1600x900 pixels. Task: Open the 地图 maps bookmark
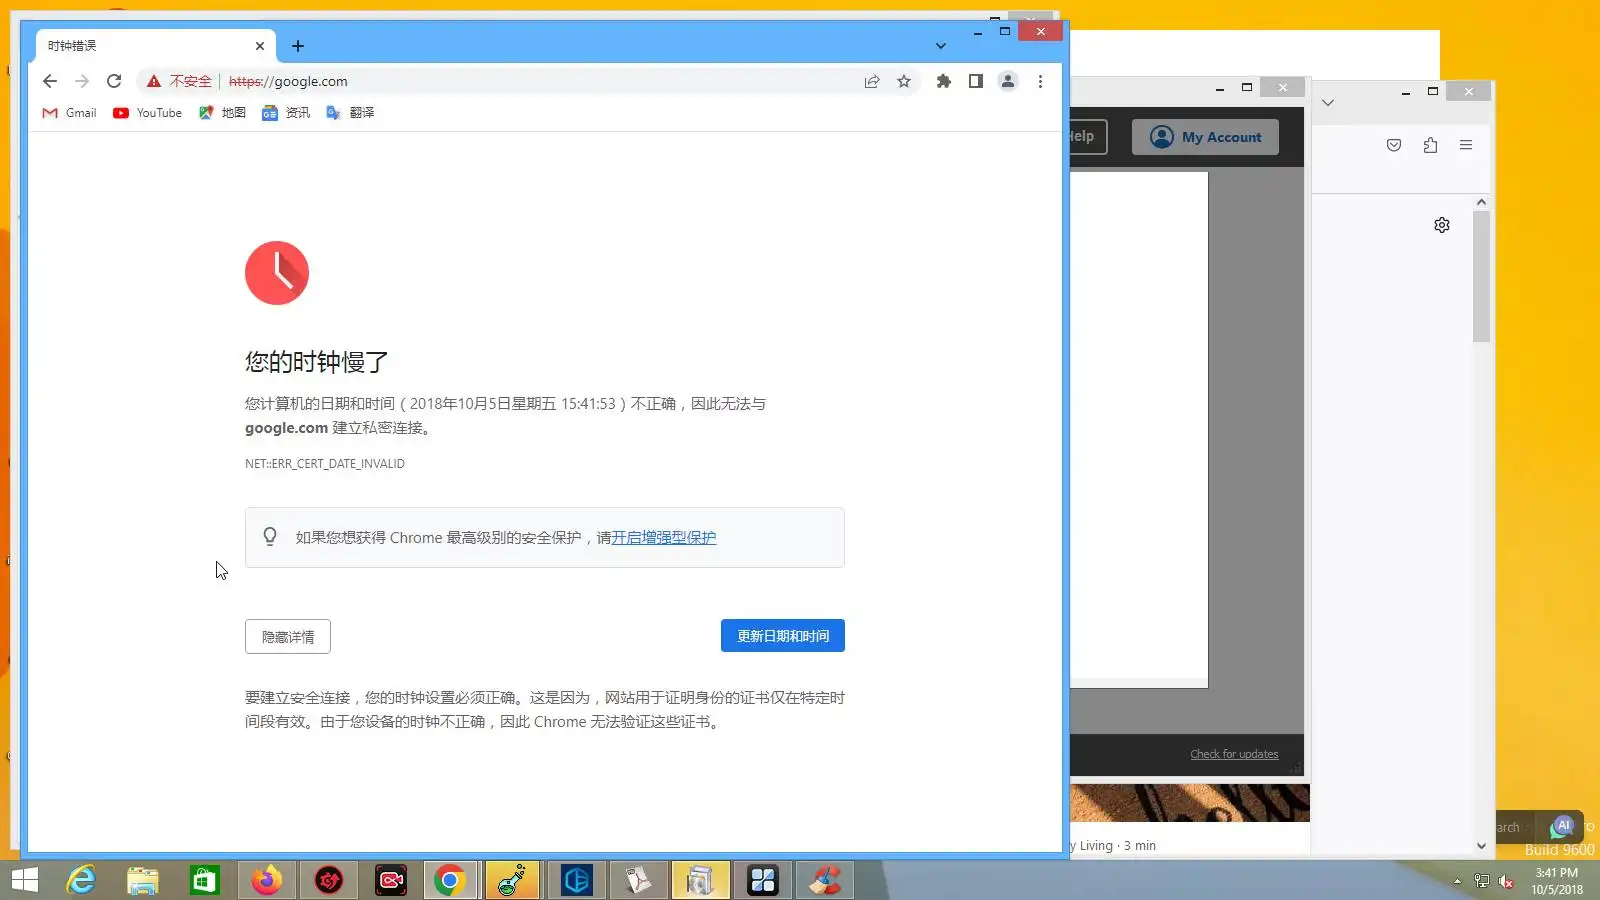pyautogui.click(x=222, y=113)
